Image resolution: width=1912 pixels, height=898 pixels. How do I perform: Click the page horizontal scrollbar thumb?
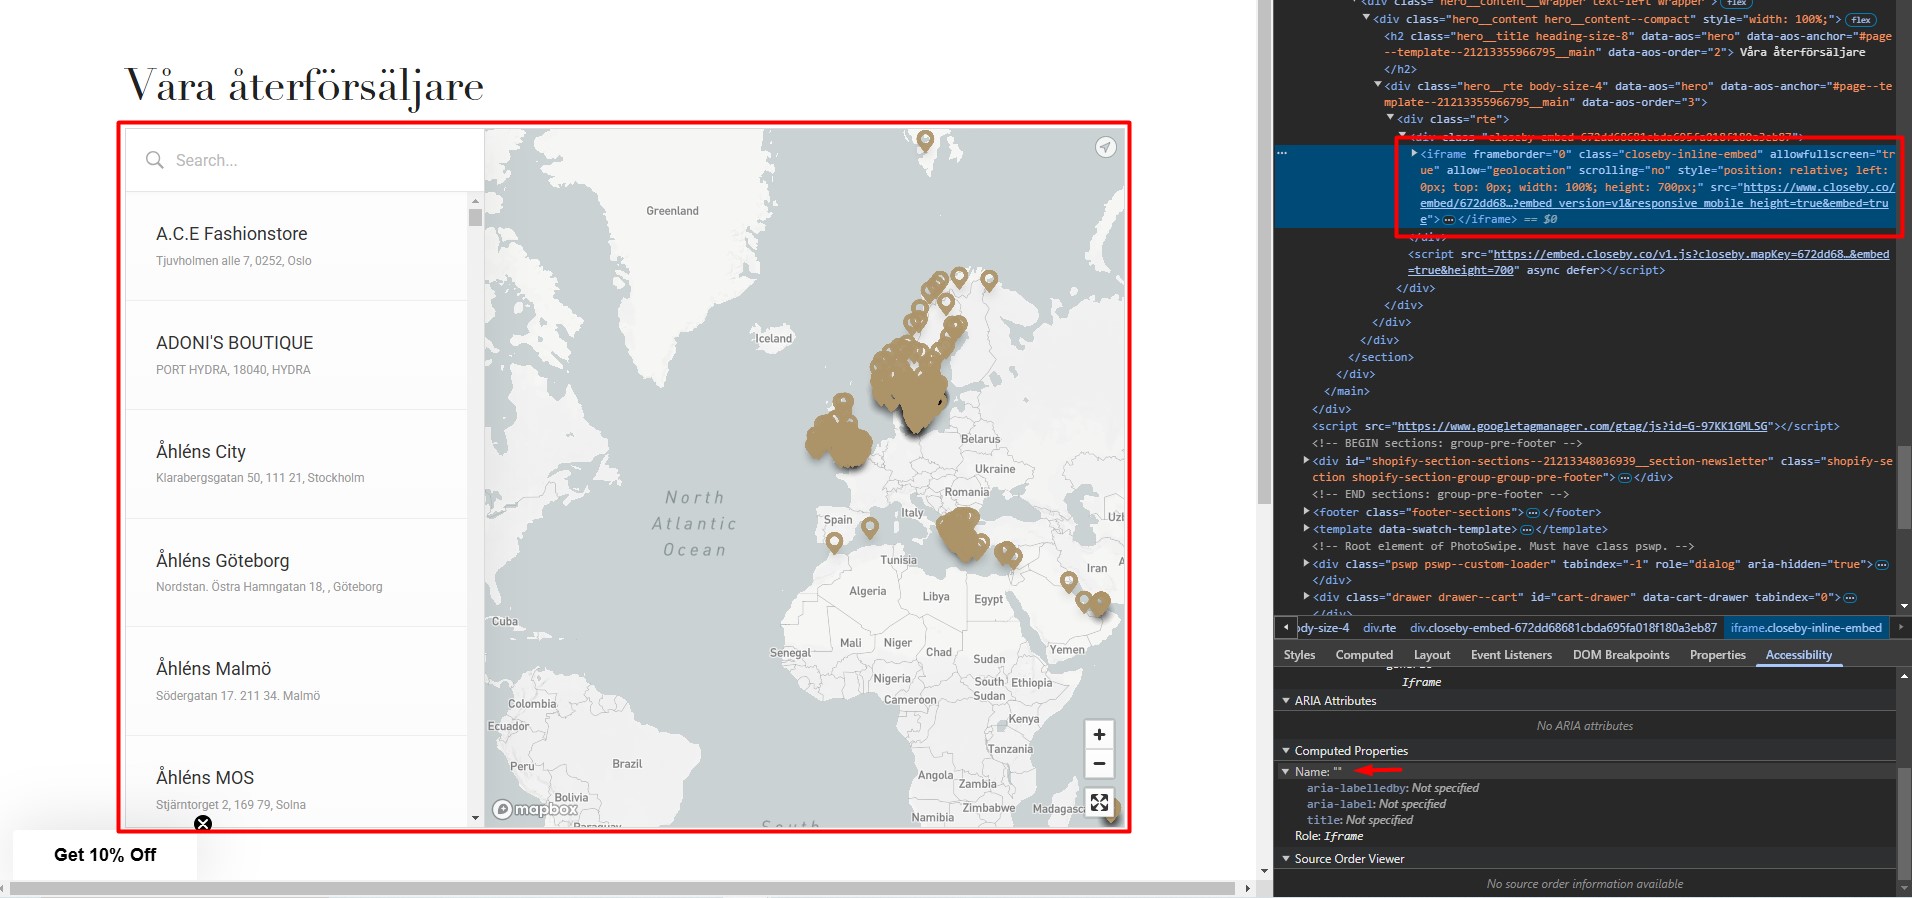click(x=622, y=888)
